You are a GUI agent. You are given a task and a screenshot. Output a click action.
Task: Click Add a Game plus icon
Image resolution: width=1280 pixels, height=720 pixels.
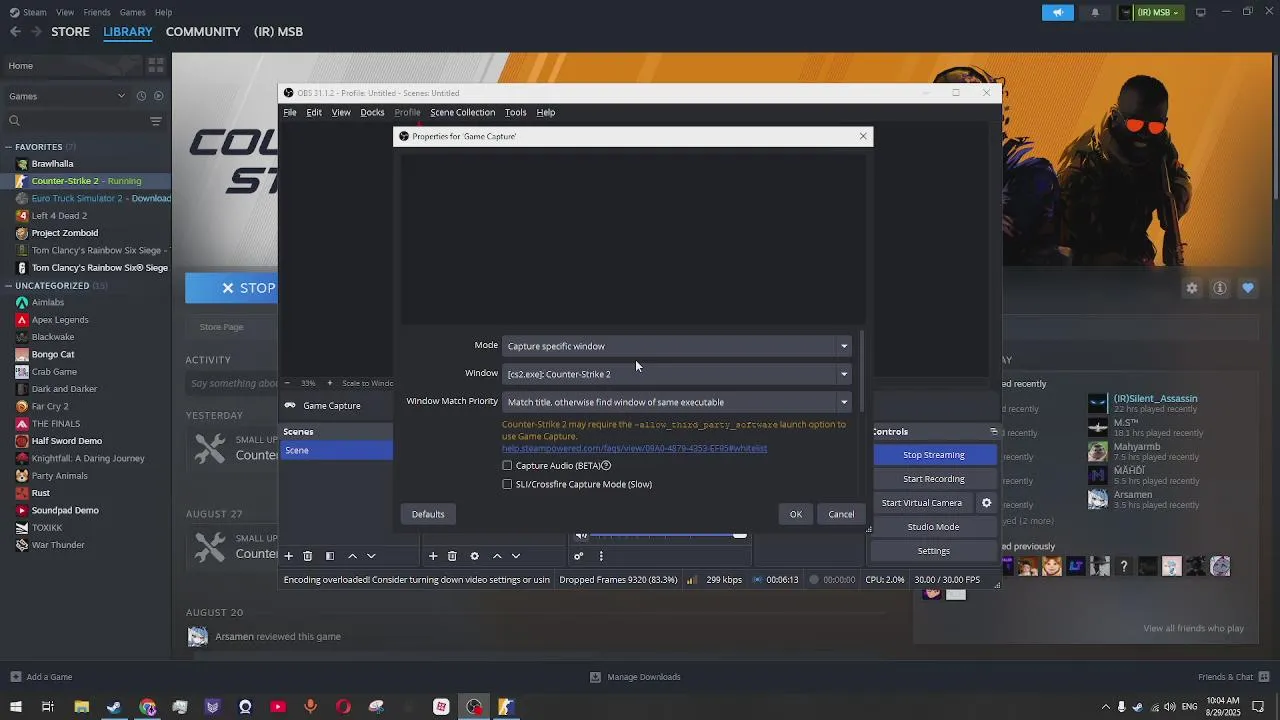pos(15,677)
